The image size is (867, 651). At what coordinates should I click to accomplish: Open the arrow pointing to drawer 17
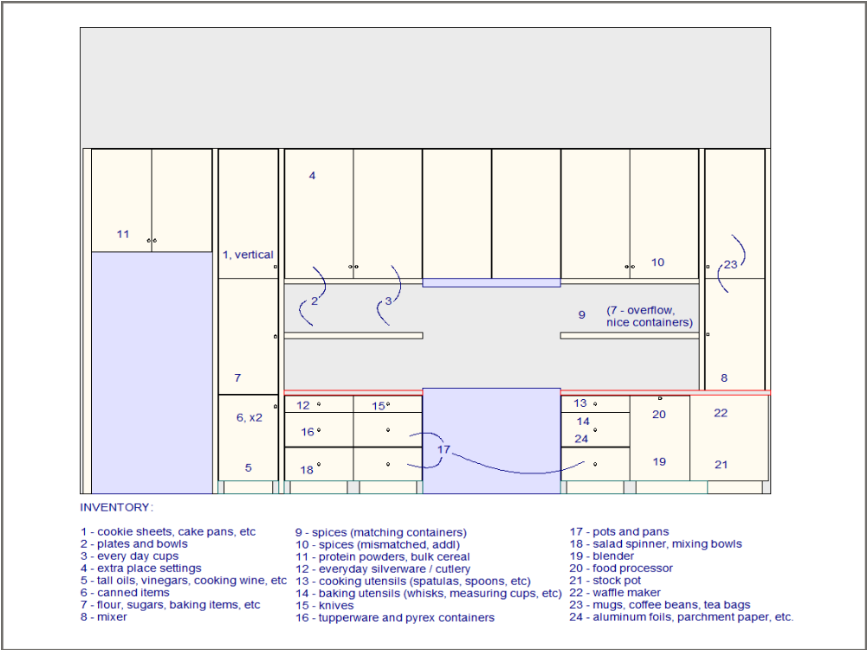(x=443, y=451)
